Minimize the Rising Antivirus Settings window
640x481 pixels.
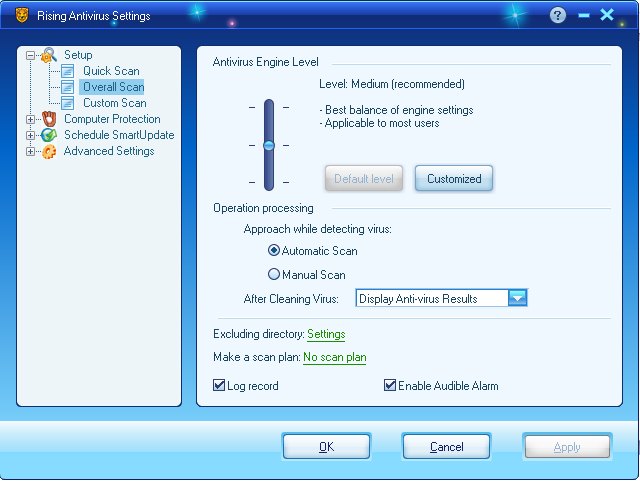tap(584, 16)
